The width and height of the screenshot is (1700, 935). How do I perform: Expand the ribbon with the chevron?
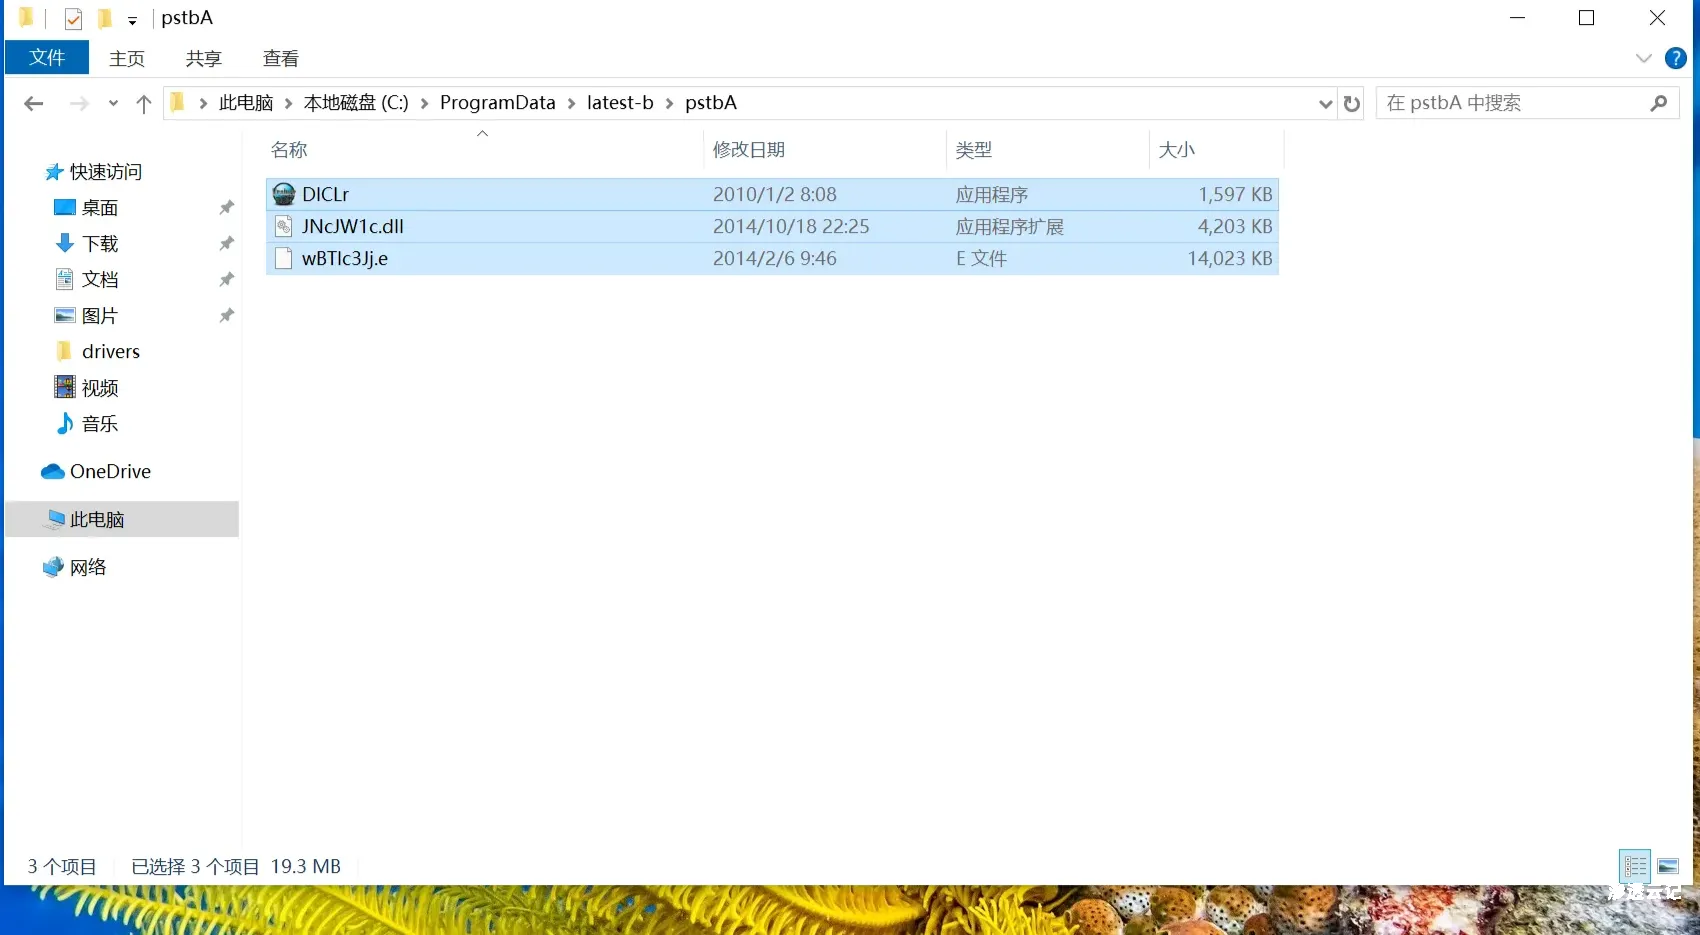pyautogui.click(x=1643, y=58)
